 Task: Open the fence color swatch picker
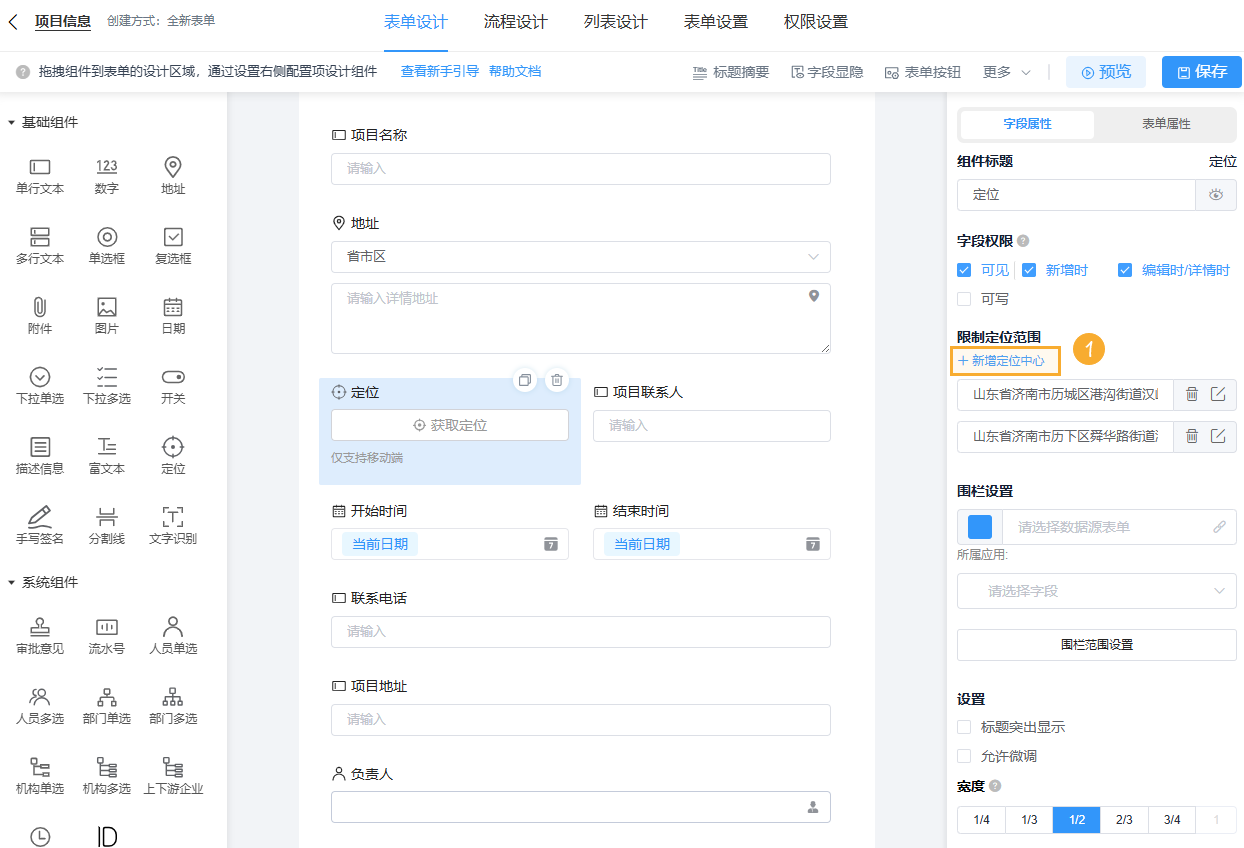point(978,526)
